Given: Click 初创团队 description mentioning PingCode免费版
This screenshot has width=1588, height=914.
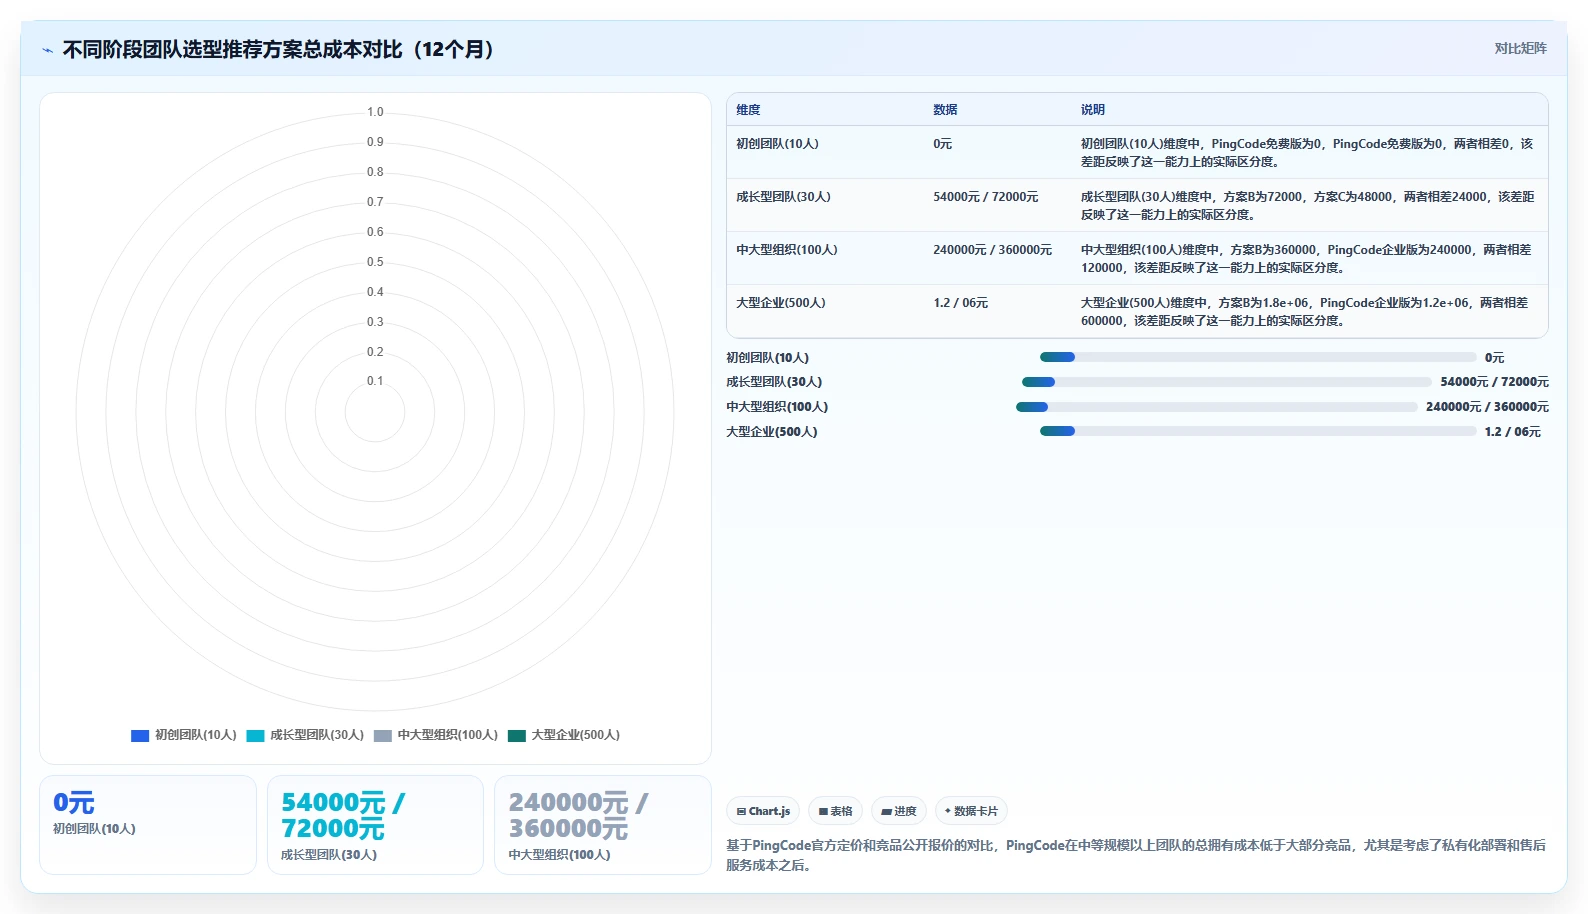Looking at the screenshot, I should coord(1306,153).
